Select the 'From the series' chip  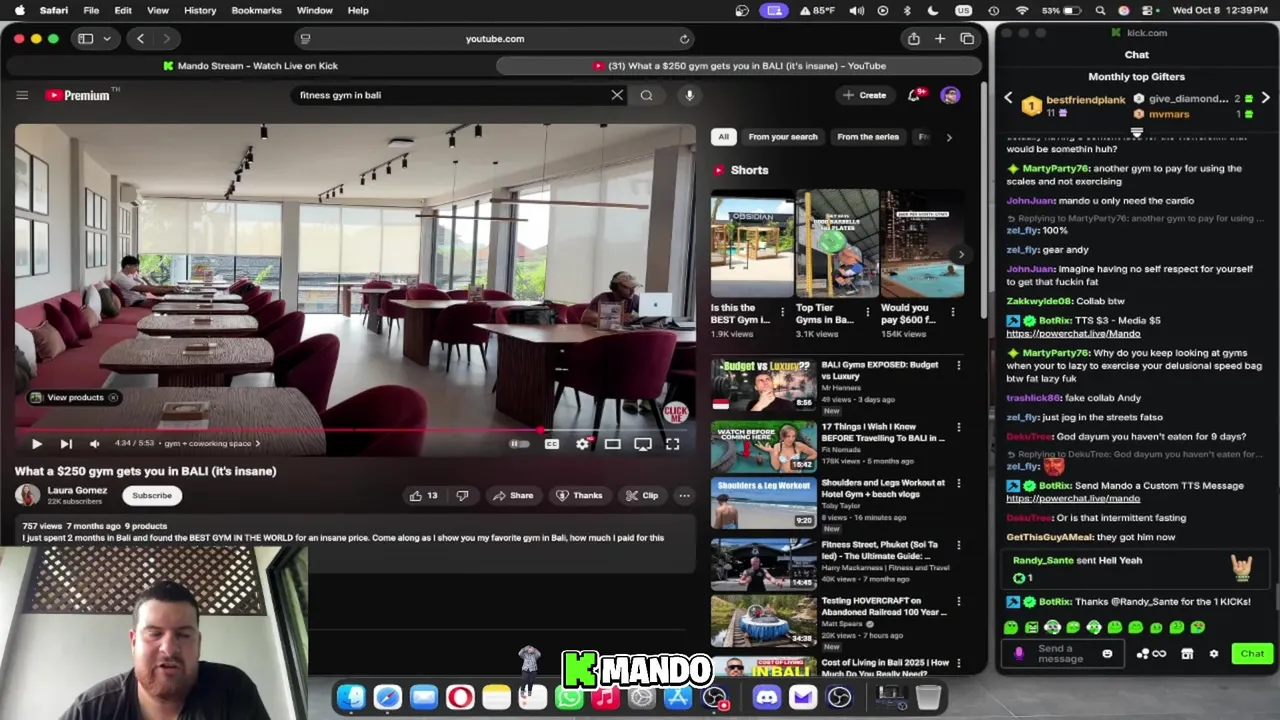pos(868,137)
